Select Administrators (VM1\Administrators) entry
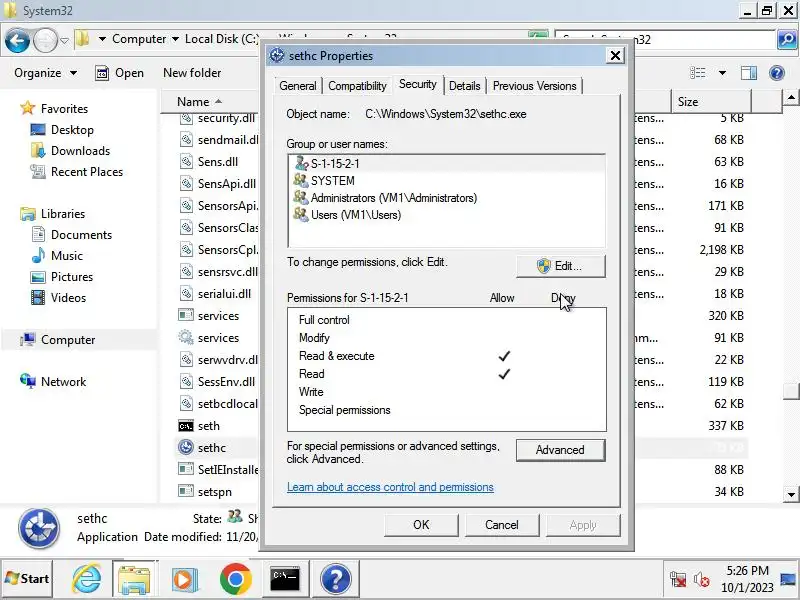This screenshot has height=600, width=800. (447, 197)
